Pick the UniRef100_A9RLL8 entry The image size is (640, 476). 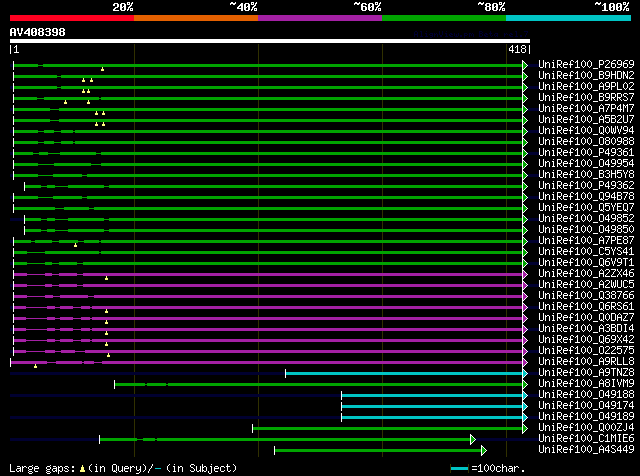[x=586, y=362]
